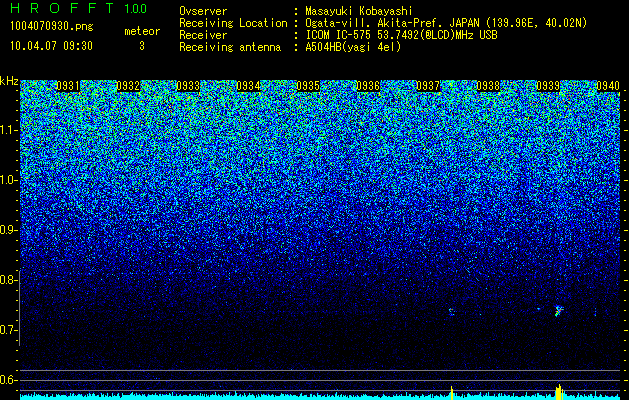Click the 0939 time marker

(x=548, y=86)
